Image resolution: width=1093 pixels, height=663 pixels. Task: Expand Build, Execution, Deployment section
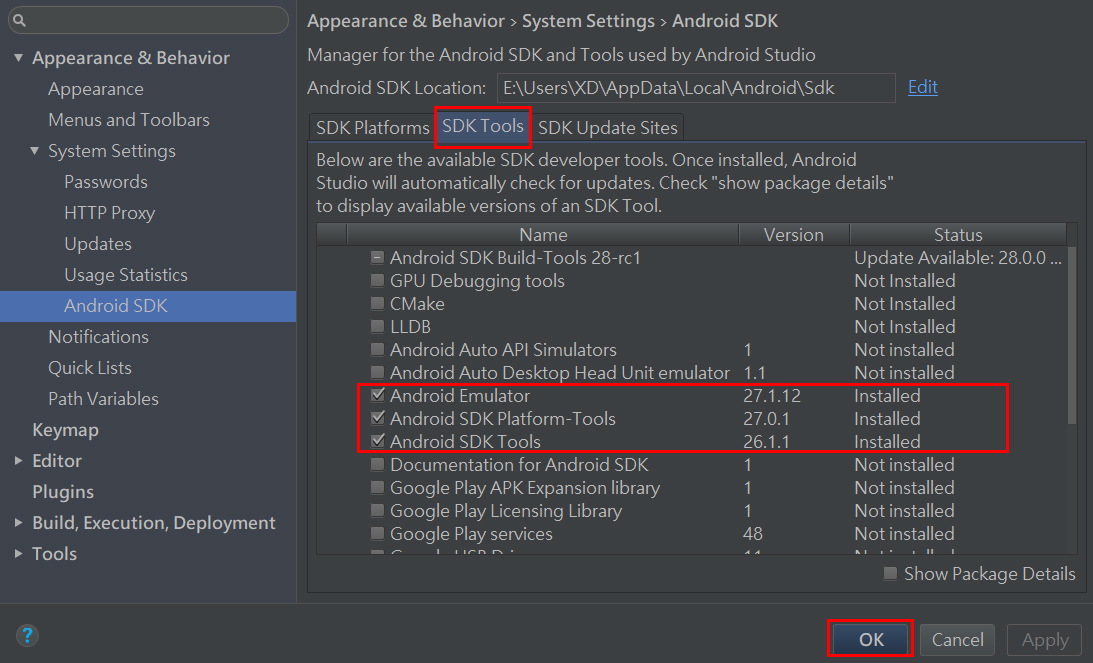click(x=18, y=523)
